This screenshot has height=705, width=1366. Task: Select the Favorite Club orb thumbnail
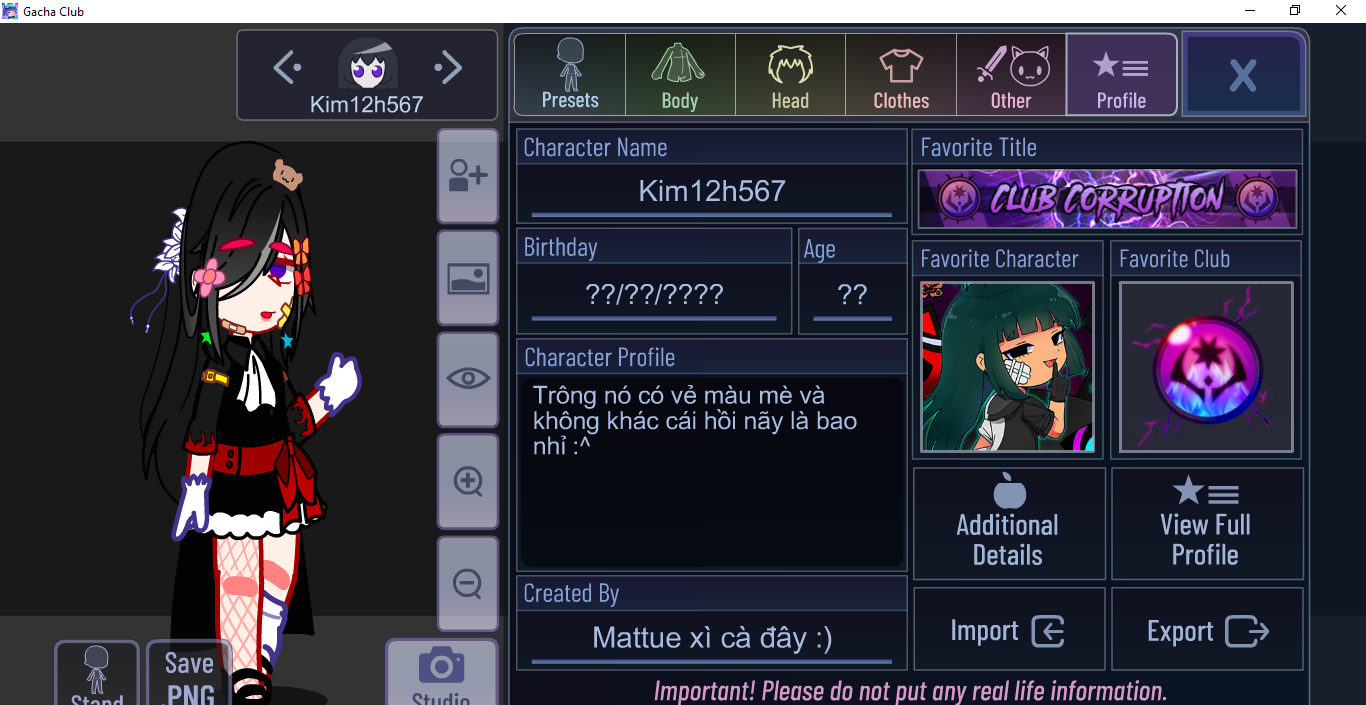pyautogui.click(x=1206, y=367)
